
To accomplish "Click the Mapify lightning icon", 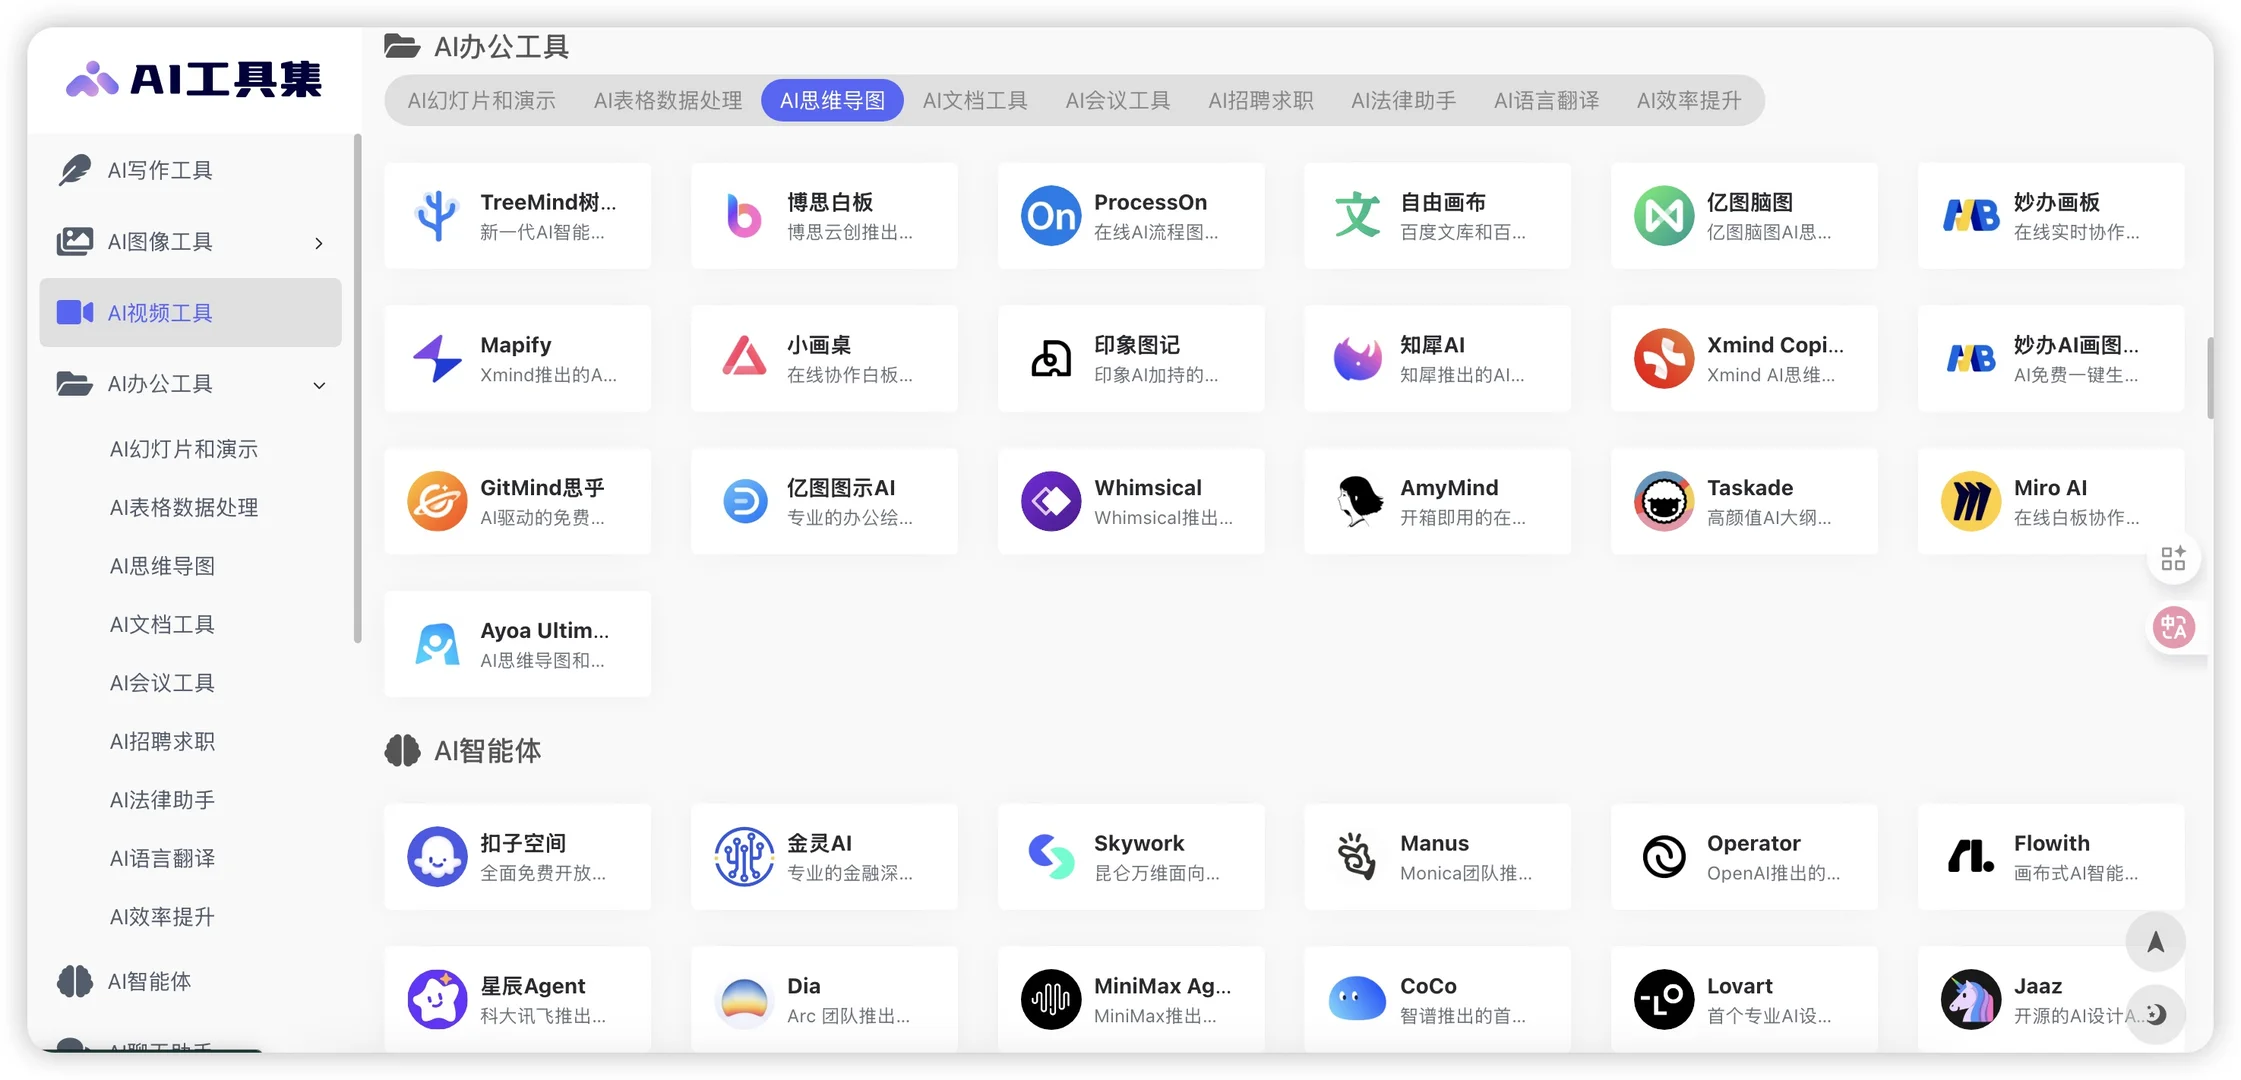I will [x=436, y=358].
